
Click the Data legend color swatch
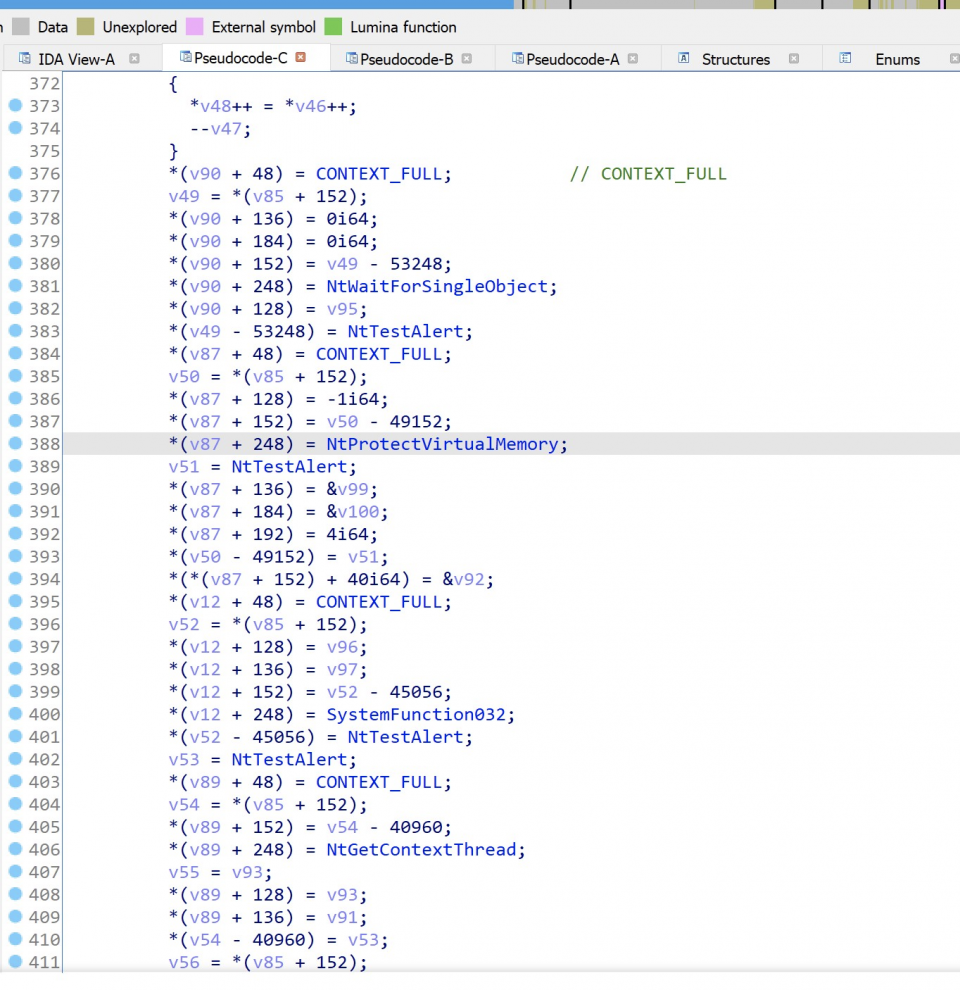click(x=21, y=27)
